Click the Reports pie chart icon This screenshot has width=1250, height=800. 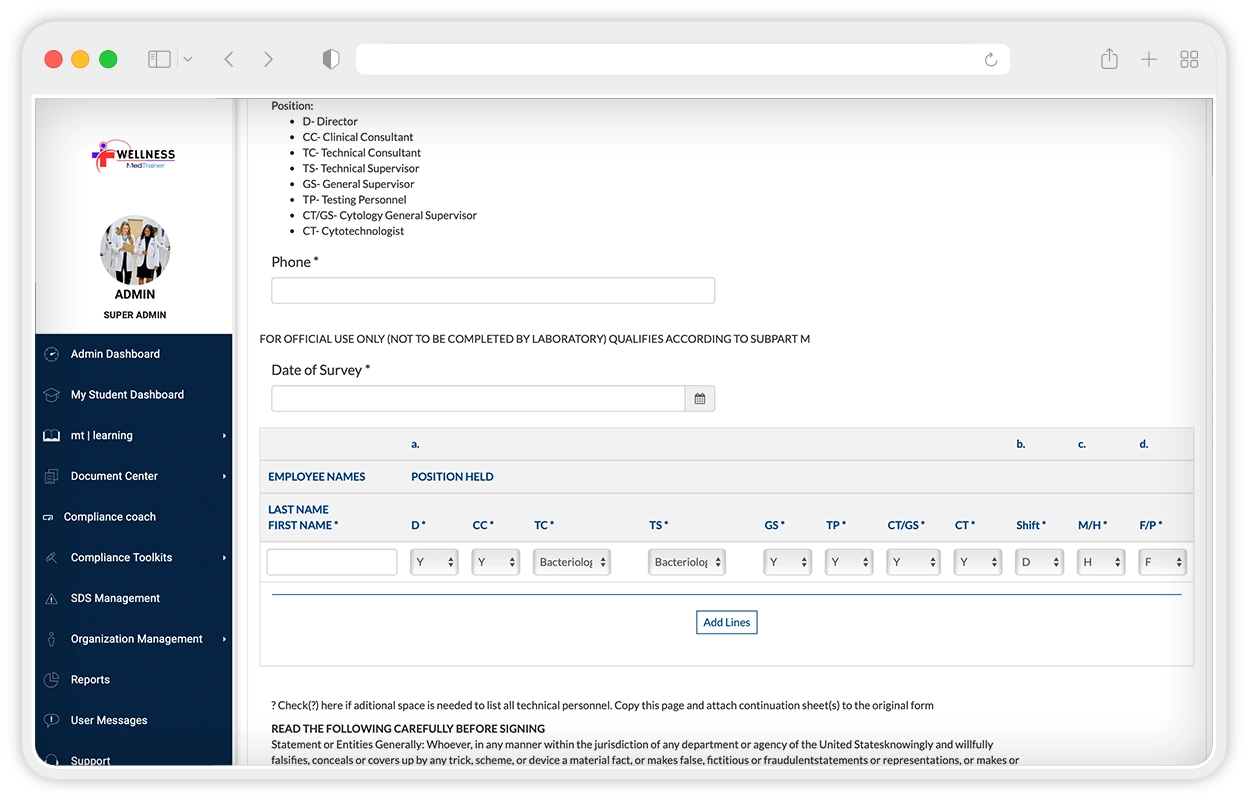tap(52, 680)
